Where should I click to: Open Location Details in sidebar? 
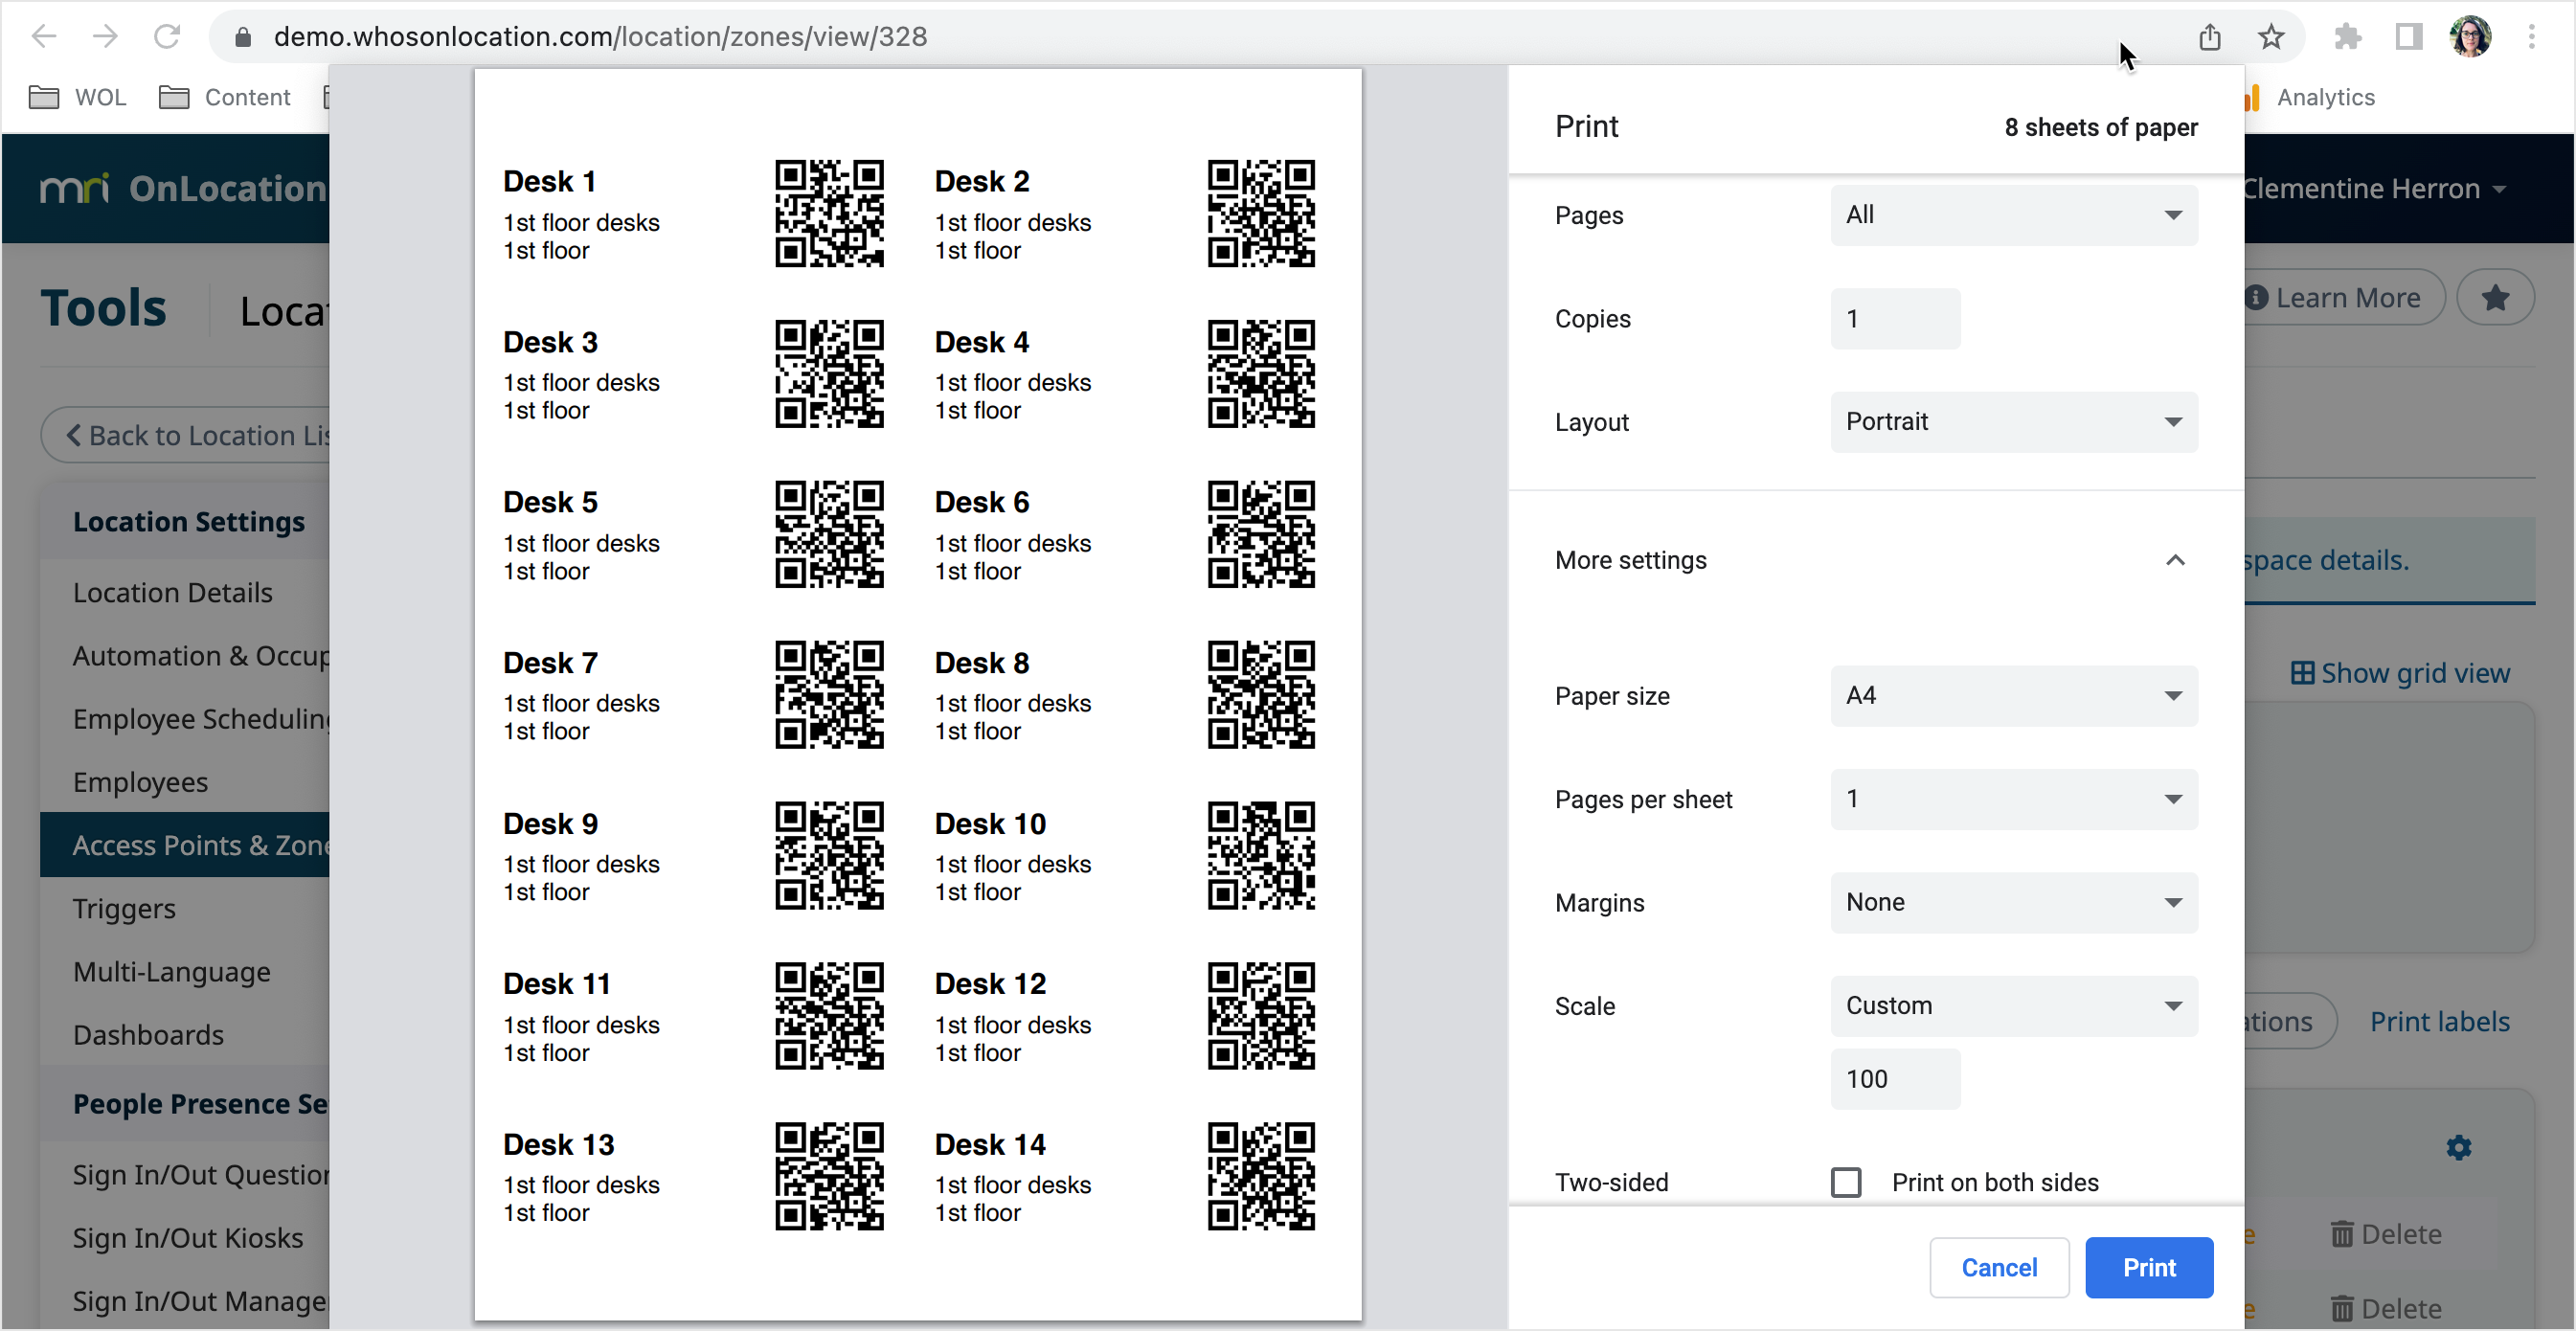pos(173,592)
